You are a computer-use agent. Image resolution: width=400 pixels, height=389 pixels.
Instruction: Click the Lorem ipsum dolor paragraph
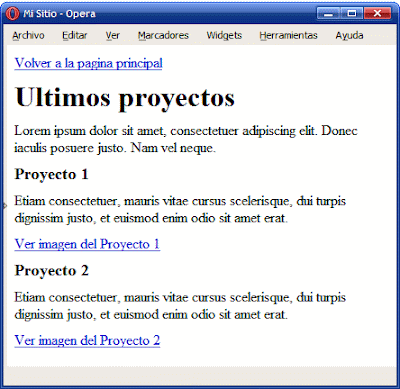186,139
